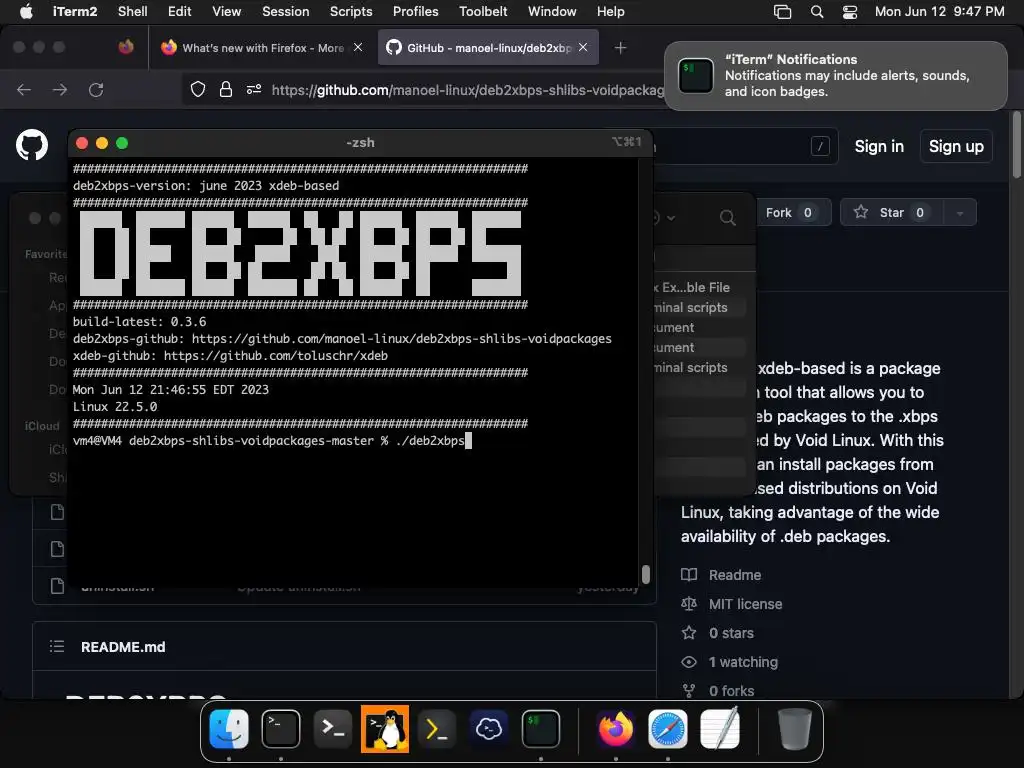The image size is (1024, 768).
Task: Click the build-latest: 0.3.6 line
Action: point(139,321)
